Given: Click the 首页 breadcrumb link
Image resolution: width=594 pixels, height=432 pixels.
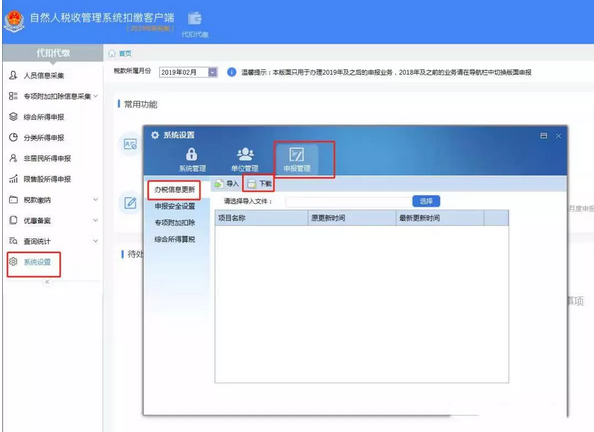Looking at the screenshot, I should (125, 53).
